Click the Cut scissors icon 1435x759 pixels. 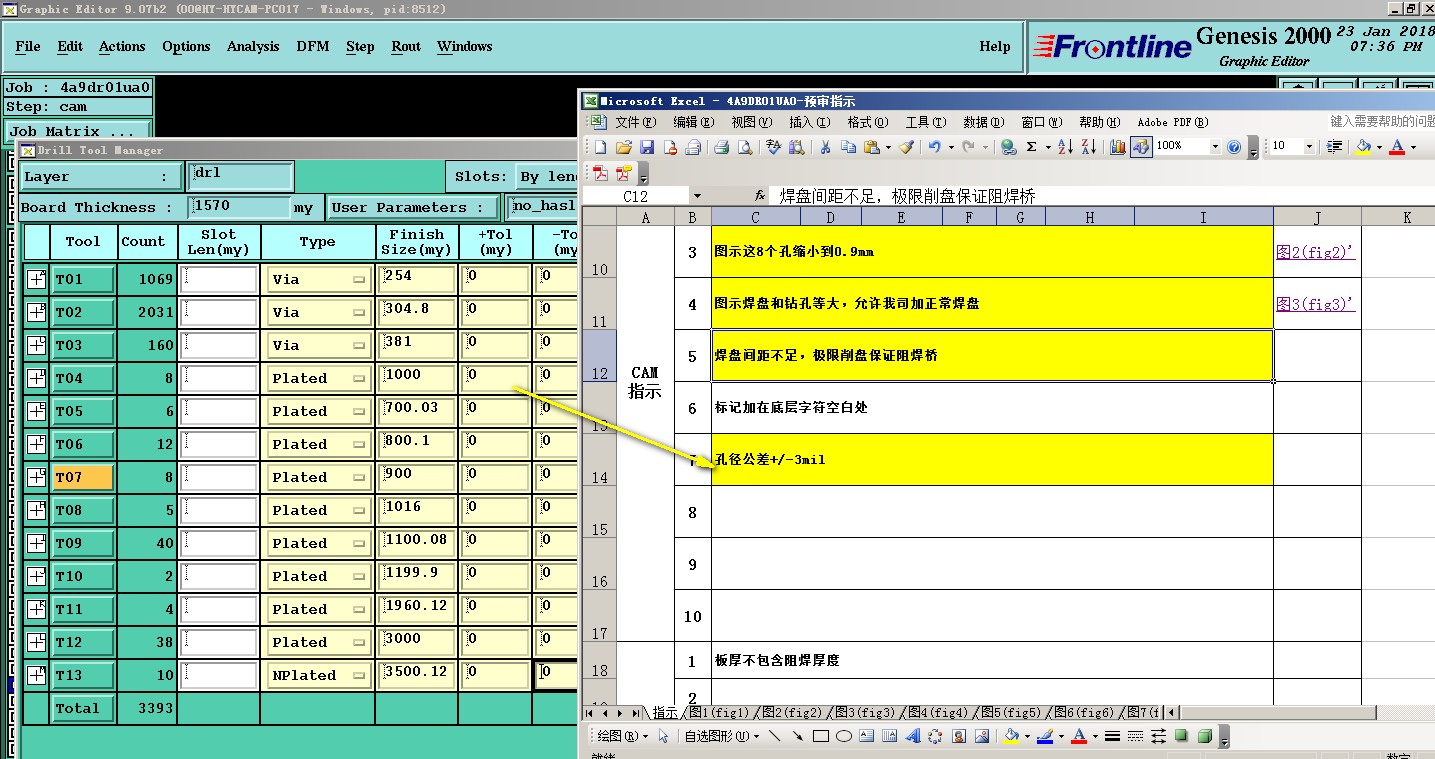pos(824,146)
